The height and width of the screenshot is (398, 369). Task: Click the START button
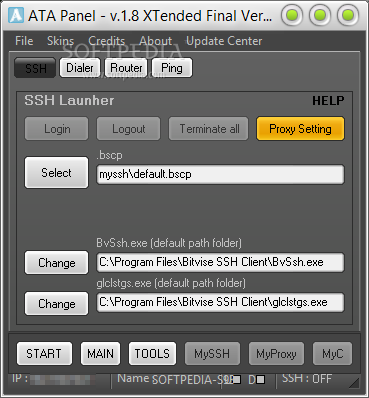click(x=44, y=353)
